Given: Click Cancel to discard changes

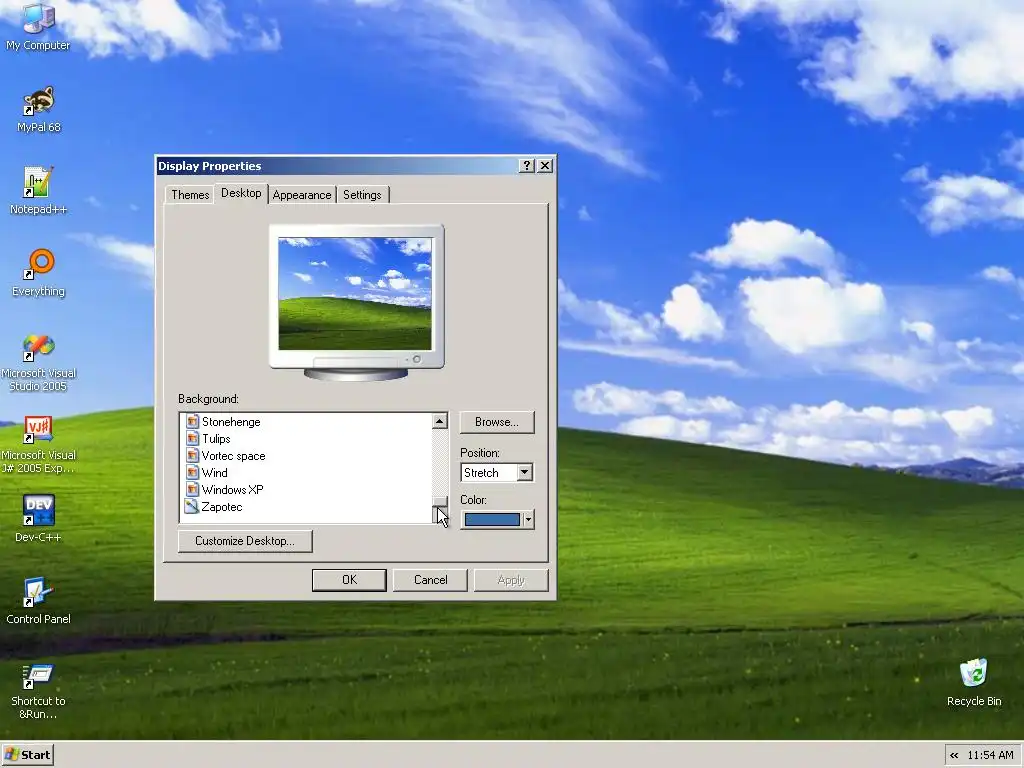Looking at the screenshot, I should (x=430, y=580).
